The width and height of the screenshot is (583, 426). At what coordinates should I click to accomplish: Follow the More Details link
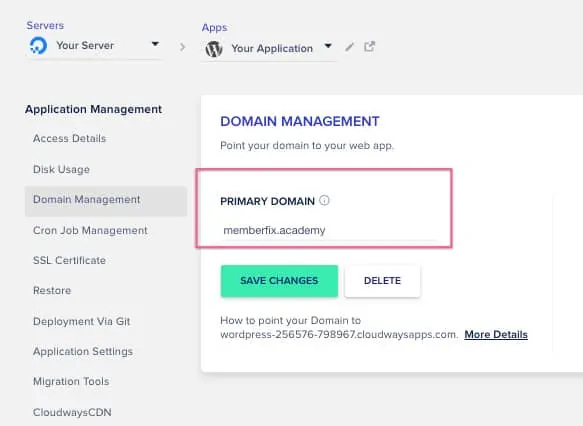[x=496, y=335]
